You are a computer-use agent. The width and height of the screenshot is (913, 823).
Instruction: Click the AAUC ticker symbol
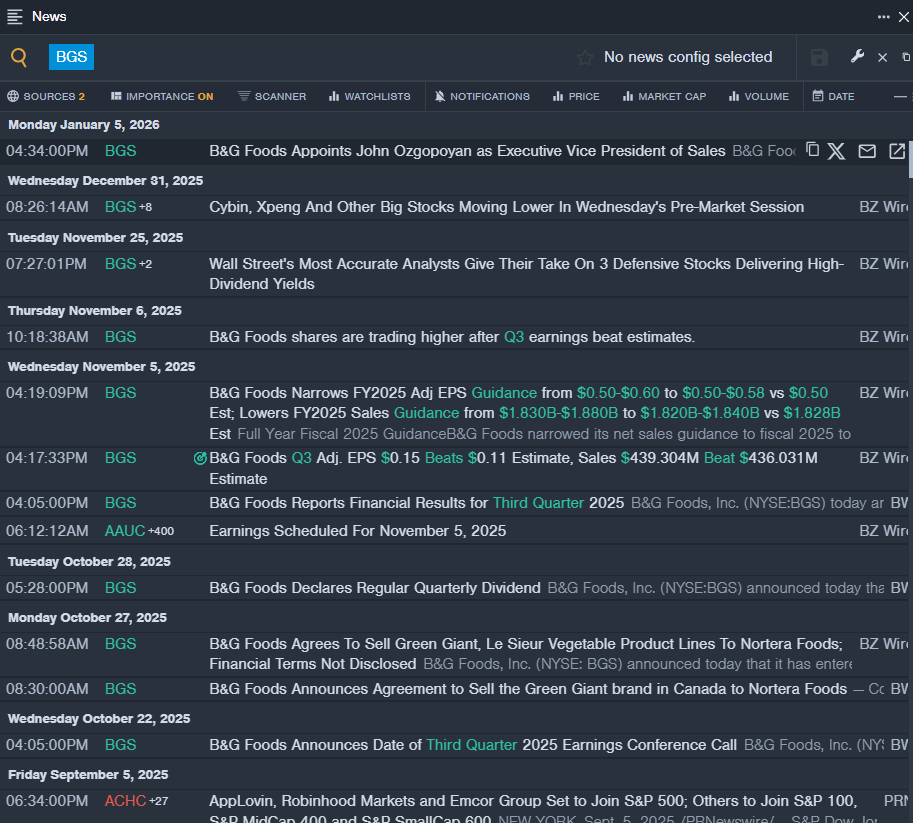coord(125,531)
